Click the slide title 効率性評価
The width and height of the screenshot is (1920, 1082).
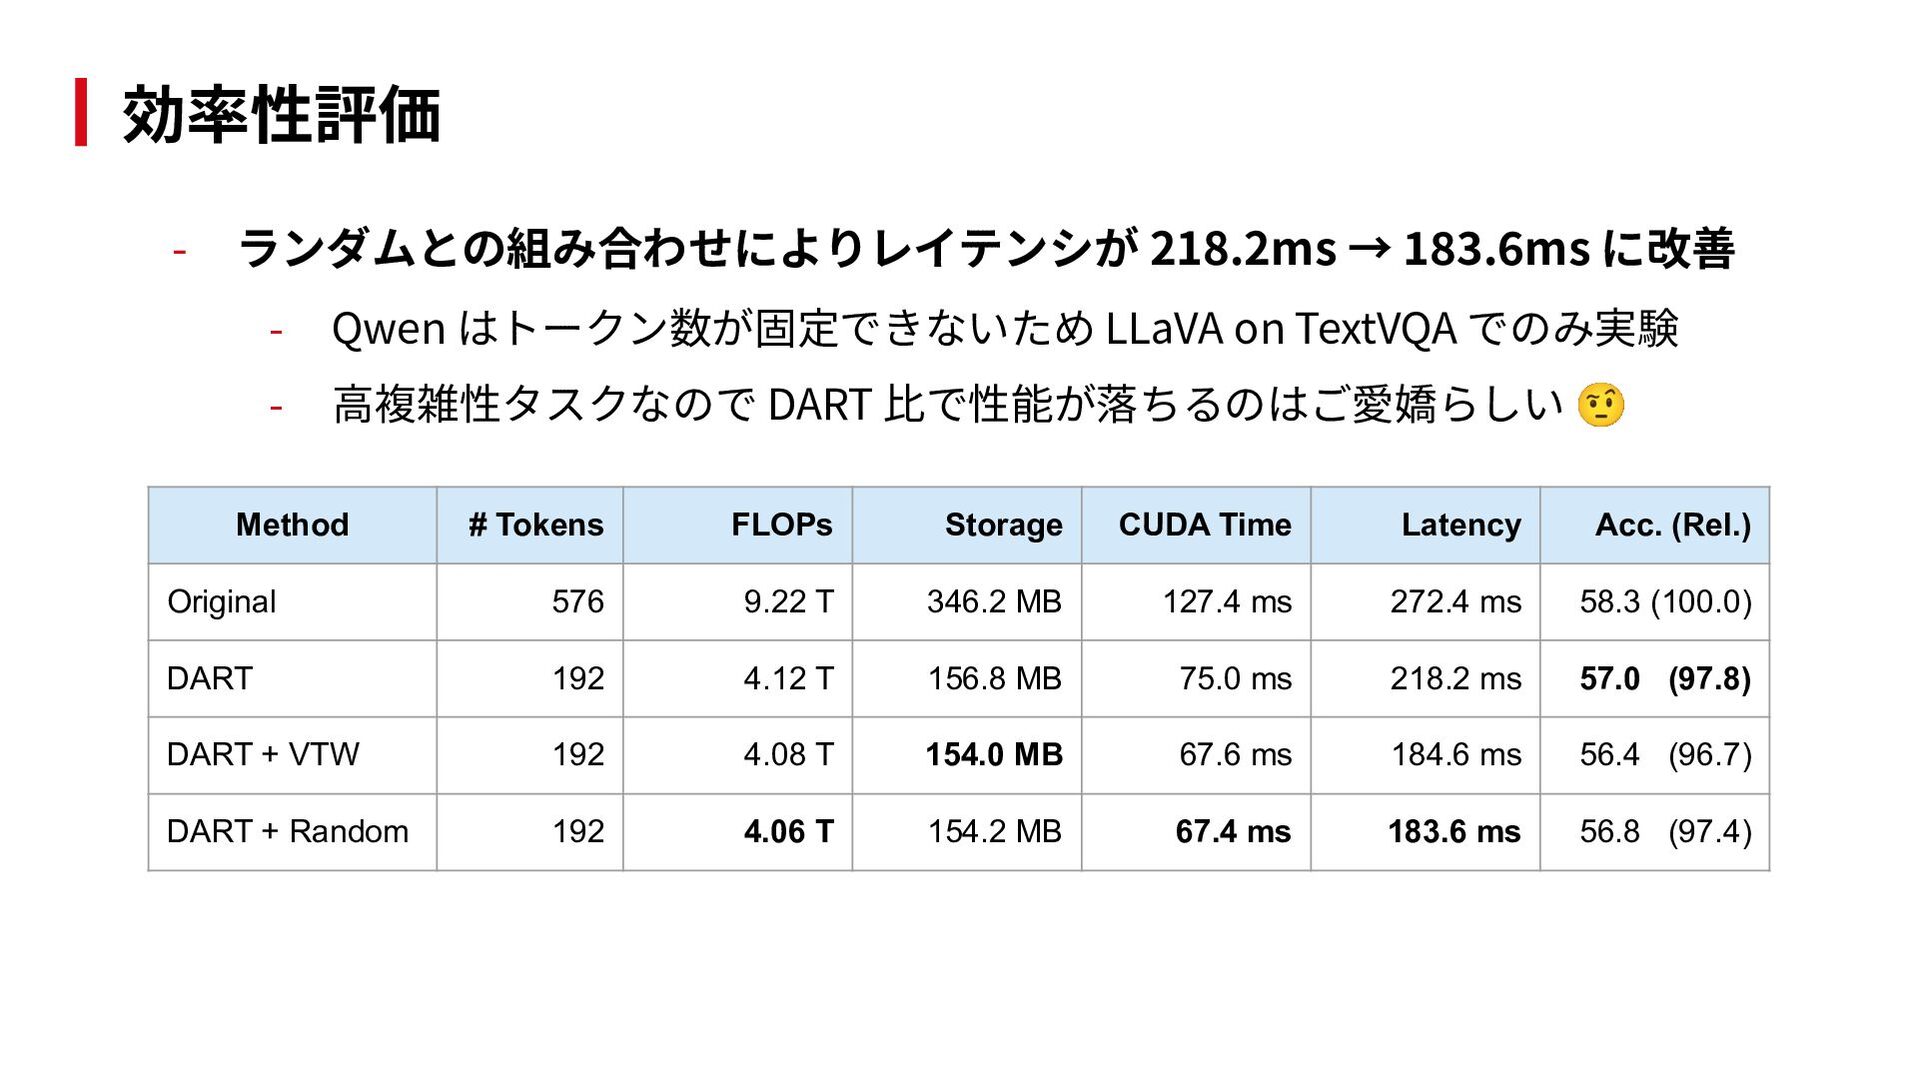tap(282, 114)
